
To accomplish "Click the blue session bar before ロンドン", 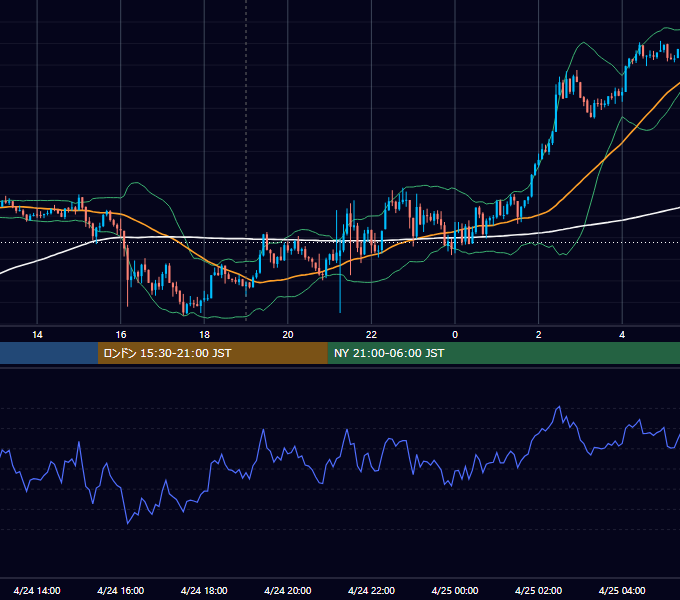I will (49, 353).
